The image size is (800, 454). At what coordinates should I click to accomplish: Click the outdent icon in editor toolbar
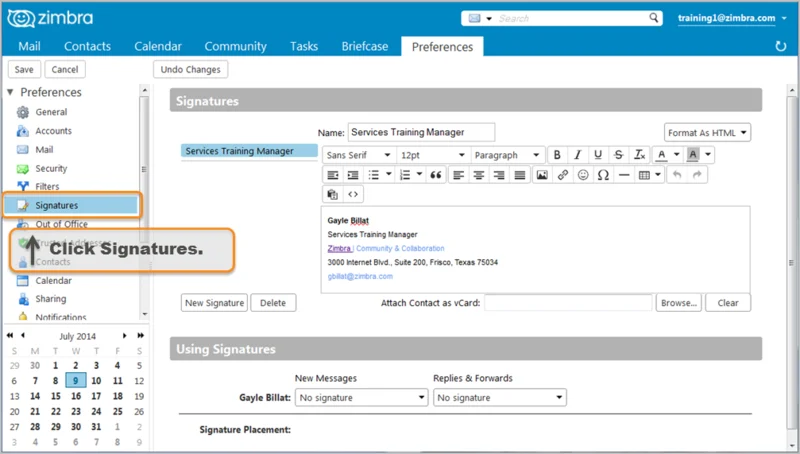click(333, 175)
